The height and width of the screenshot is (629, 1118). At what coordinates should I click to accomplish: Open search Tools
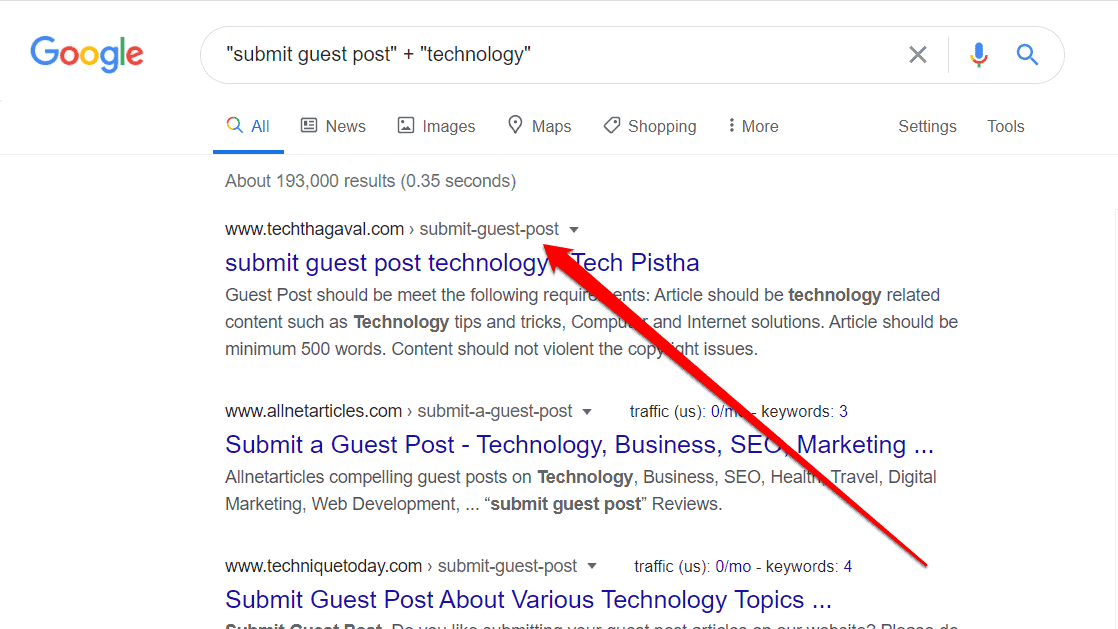click(1005, 126)
